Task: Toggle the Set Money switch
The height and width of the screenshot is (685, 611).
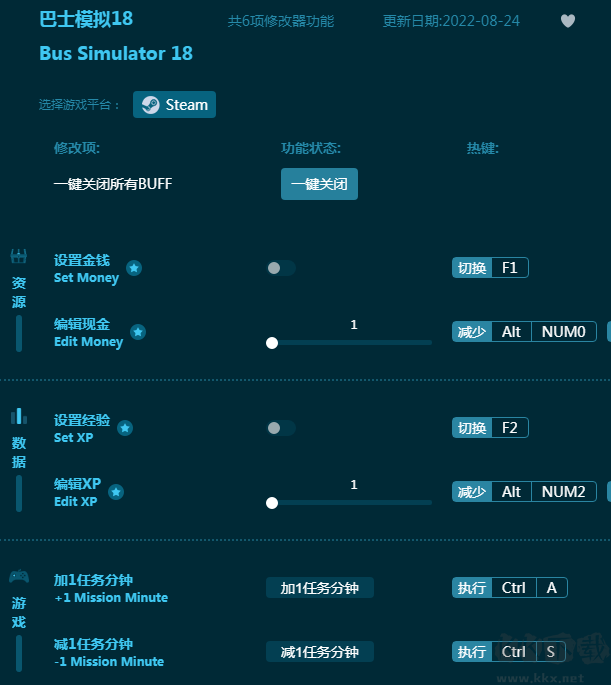Action: point(281,268)
